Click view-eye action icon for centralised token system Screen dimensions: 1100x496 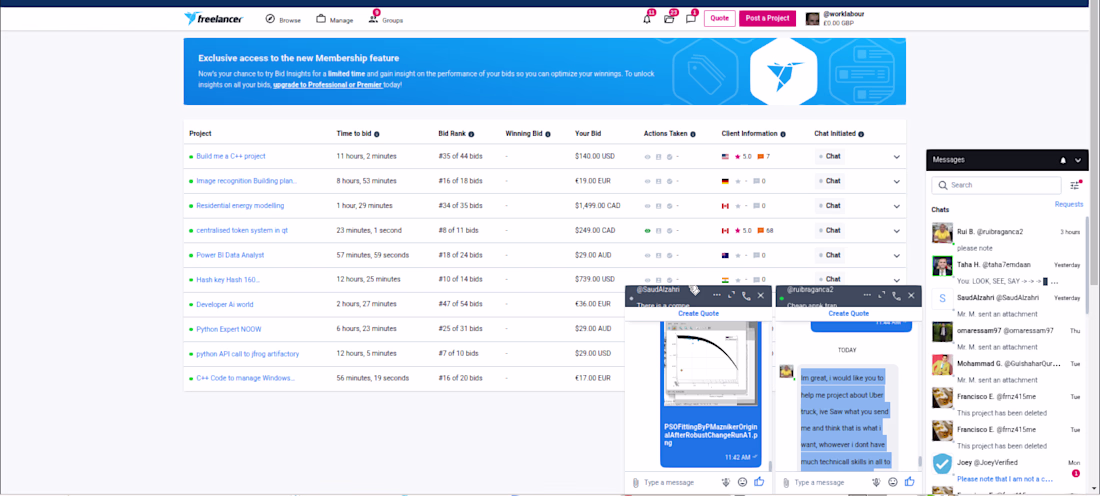pyautogui.click(x=648, y=230)
